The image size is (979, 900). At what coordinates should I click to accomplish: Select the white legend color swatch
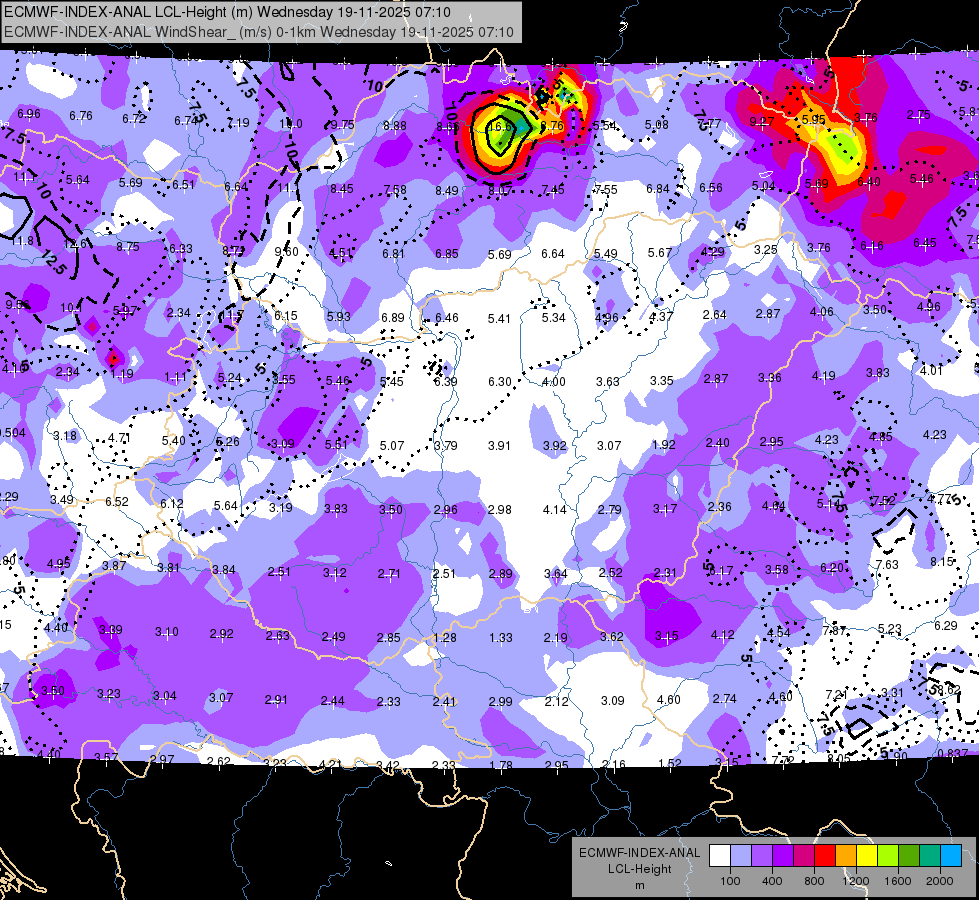[x=720, y=856]
